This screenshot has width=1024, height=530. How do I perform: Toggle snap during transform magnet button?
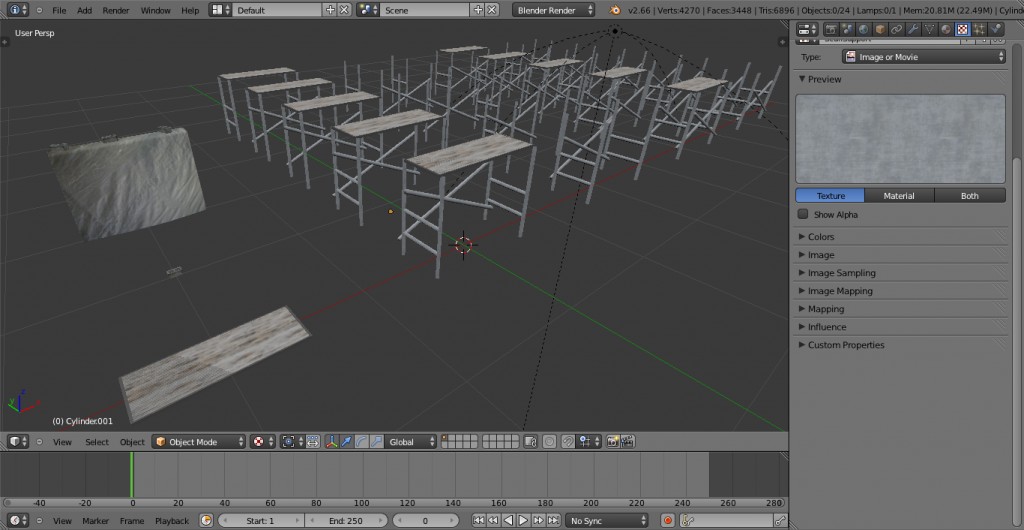568,442
